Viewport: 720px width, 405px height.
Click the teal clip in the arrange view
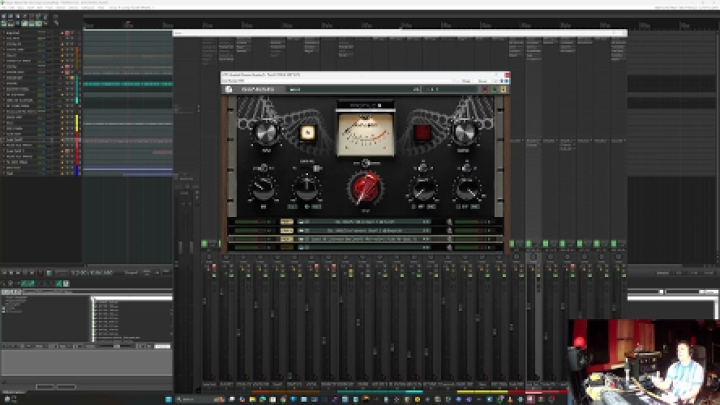(x=128, y=84)
